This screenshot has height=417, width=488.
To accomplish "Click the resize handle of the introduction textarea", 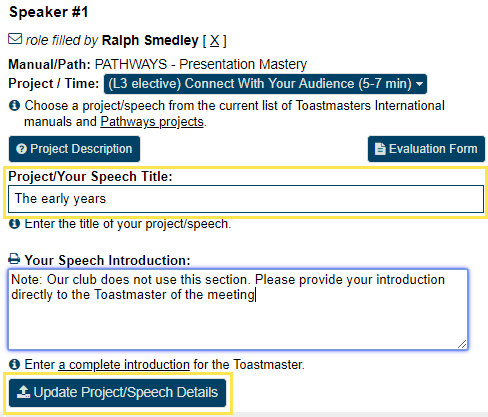I will click(462, 344).
